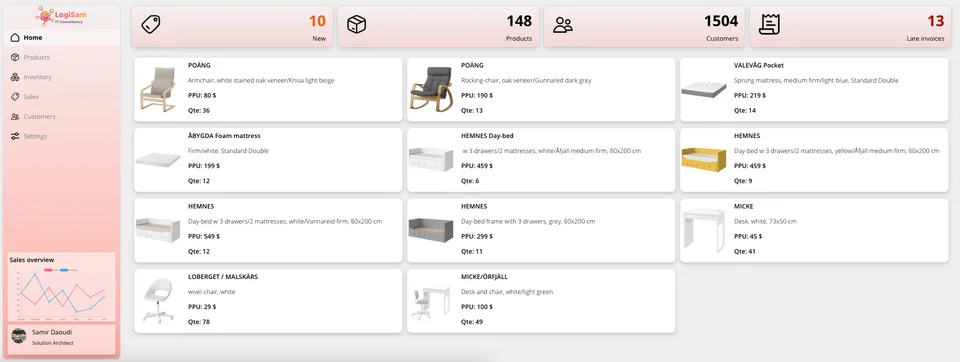Click 'Solution Architect' role text
This screenshot has height=362, width=960.
[x=53, y=343]
